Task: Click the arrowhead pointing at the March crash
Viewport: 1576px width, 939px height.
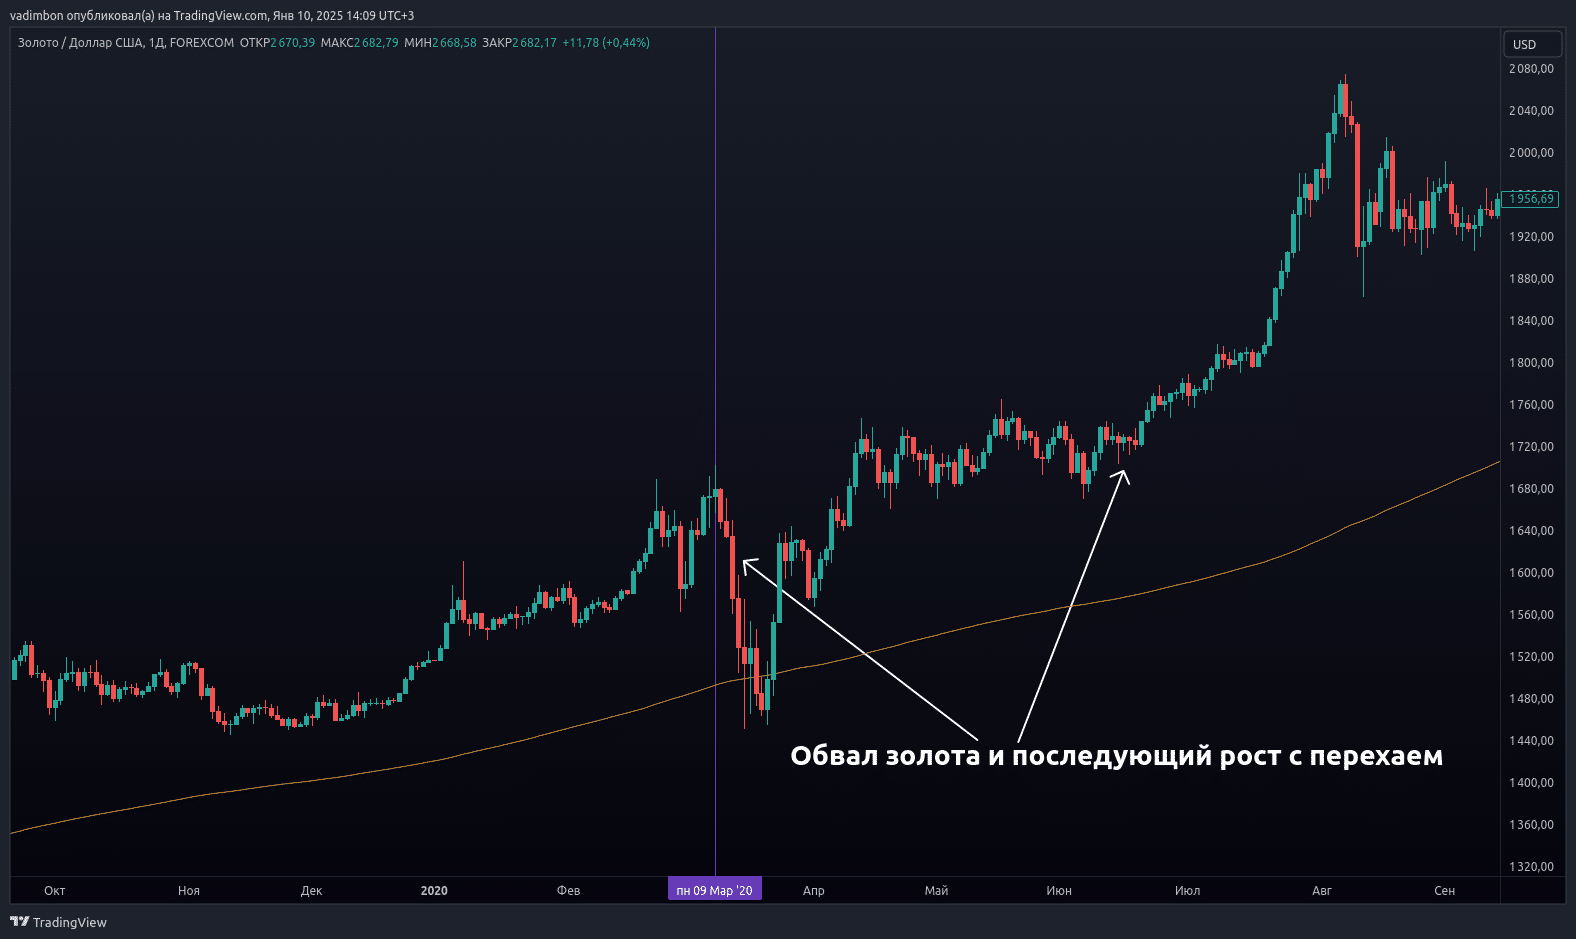Action: (x=746, y=563)
